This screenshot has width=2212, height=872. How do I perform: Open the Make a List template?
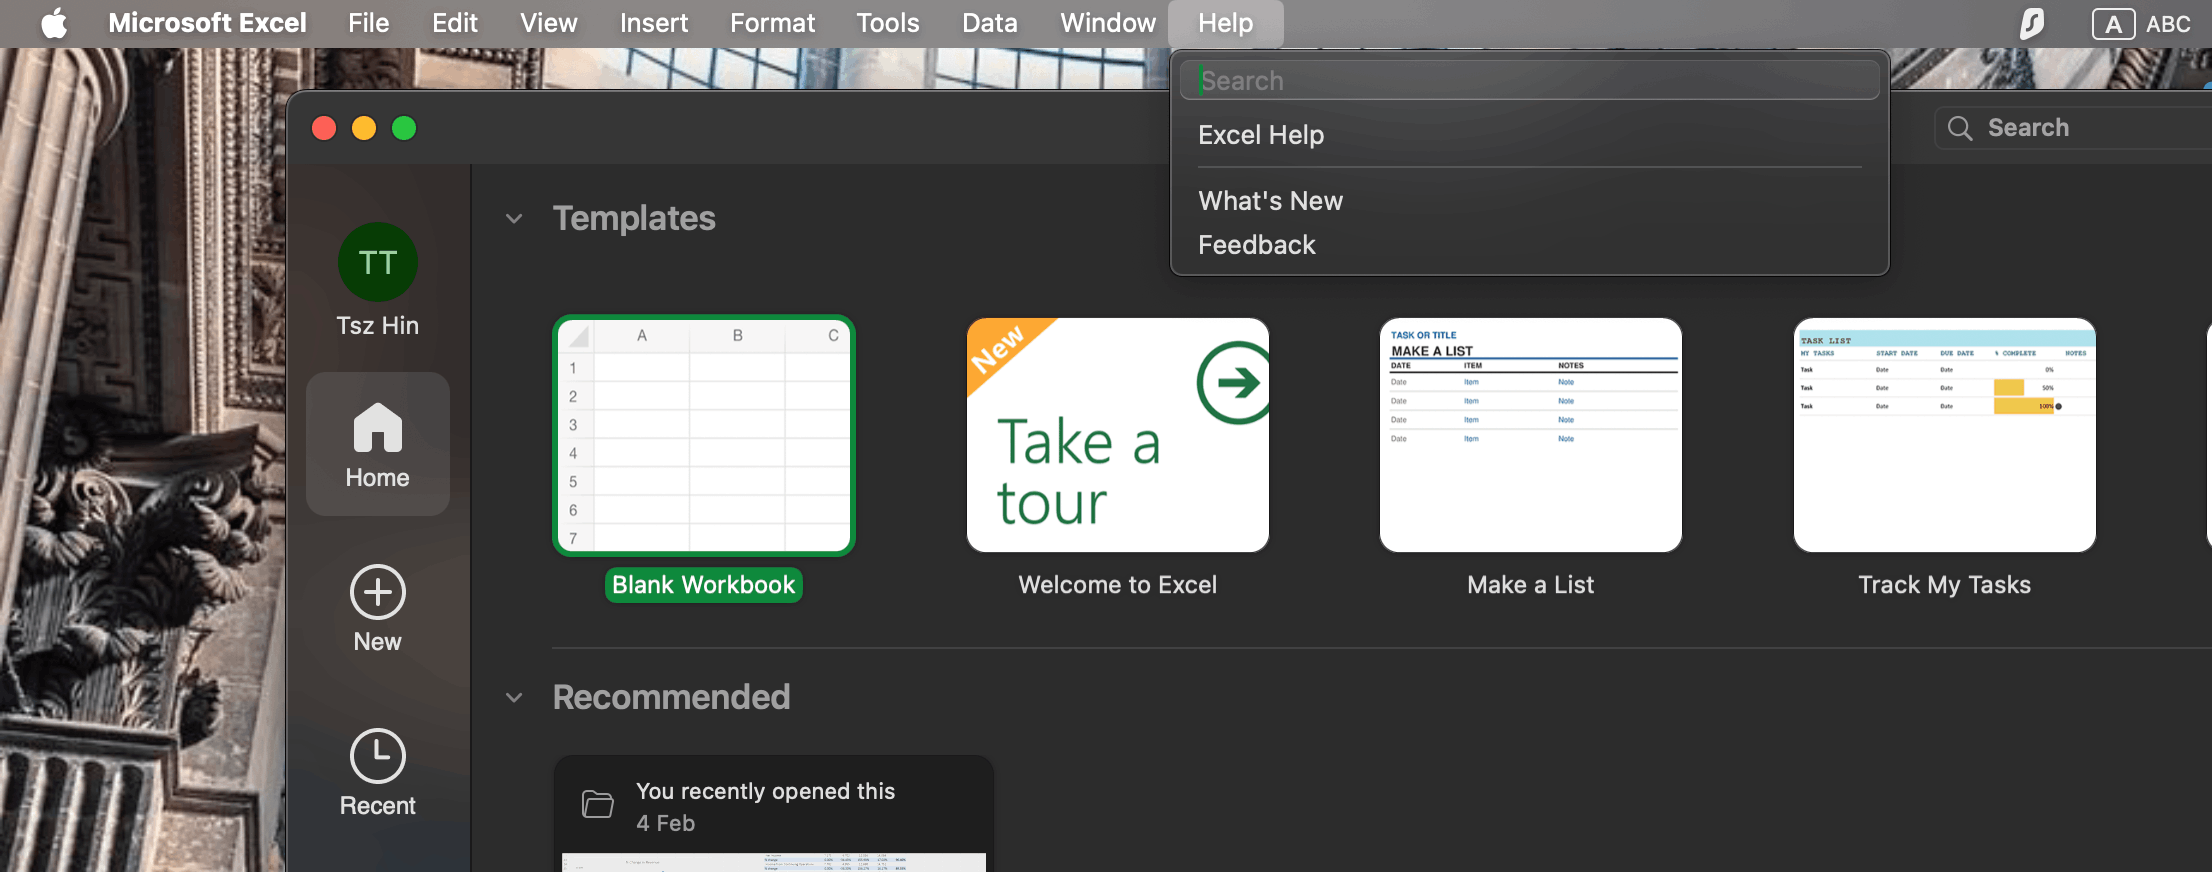click(1531, 435)
